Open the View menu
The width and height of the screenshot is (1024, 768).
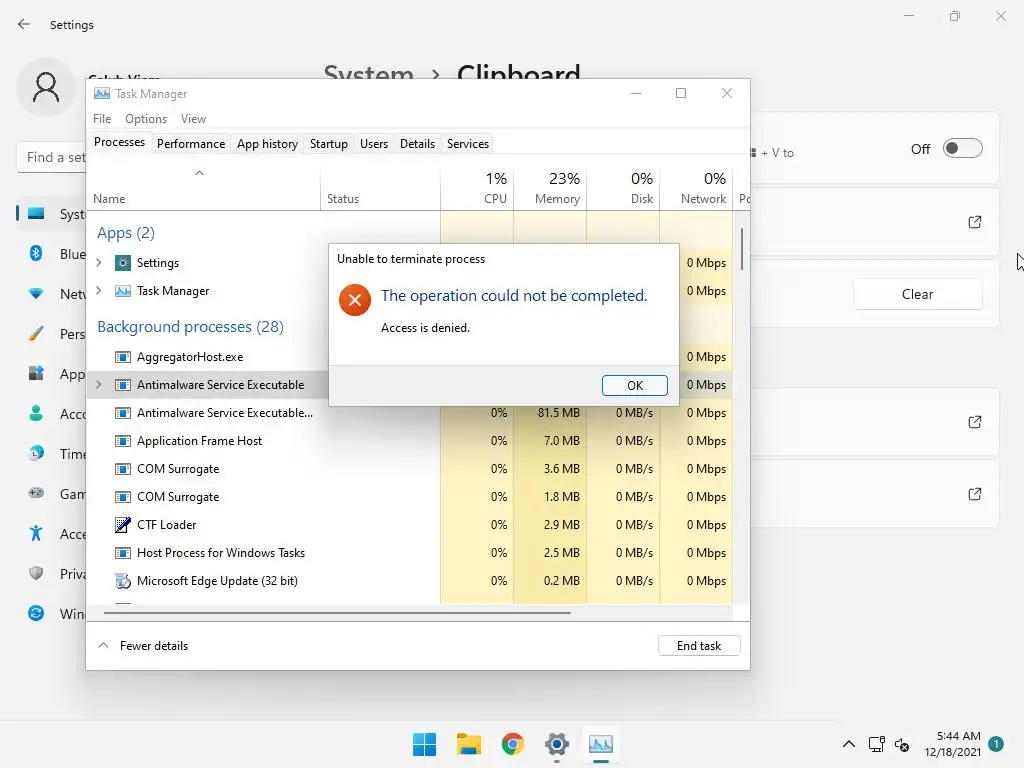(193, 119)
